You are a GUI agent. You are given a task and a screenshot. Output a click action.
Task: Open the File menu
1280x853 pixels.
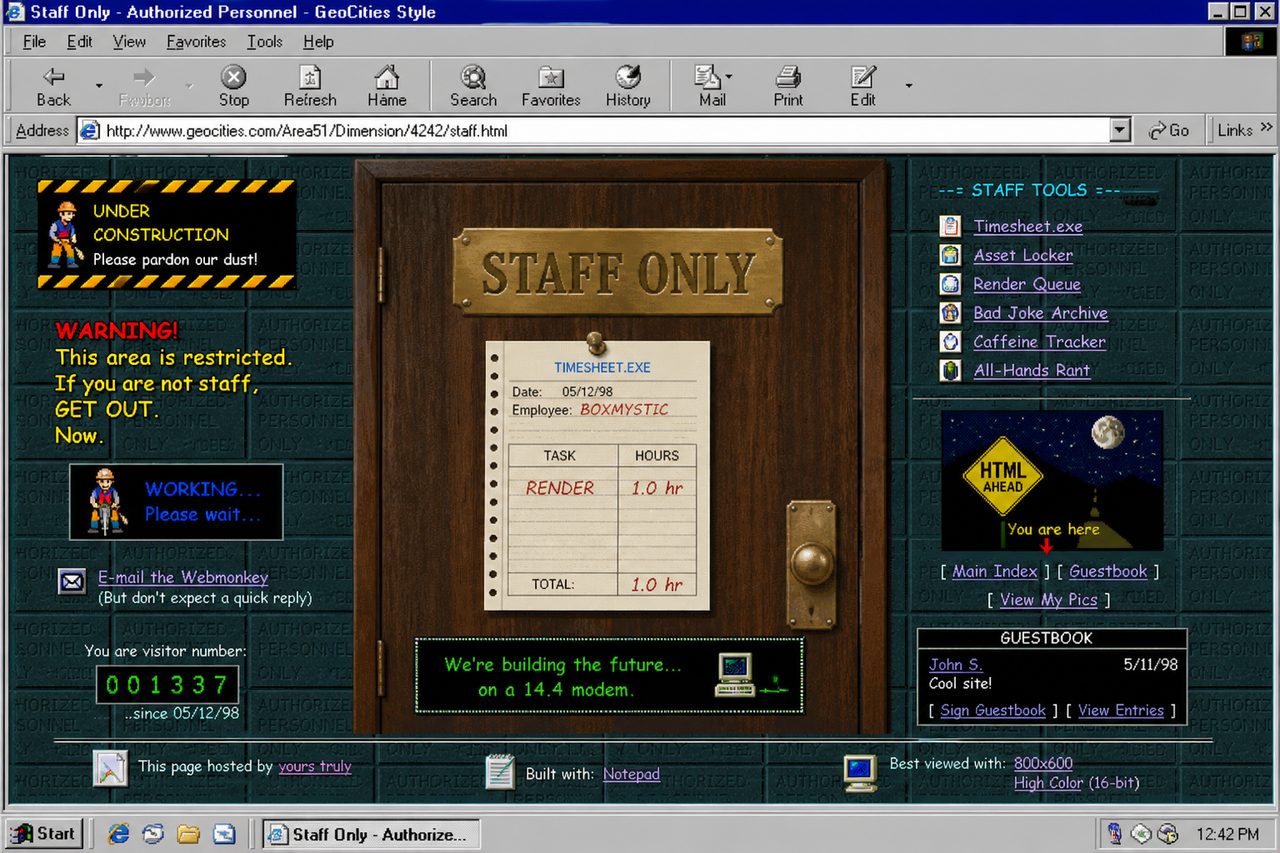click(34, 42)
